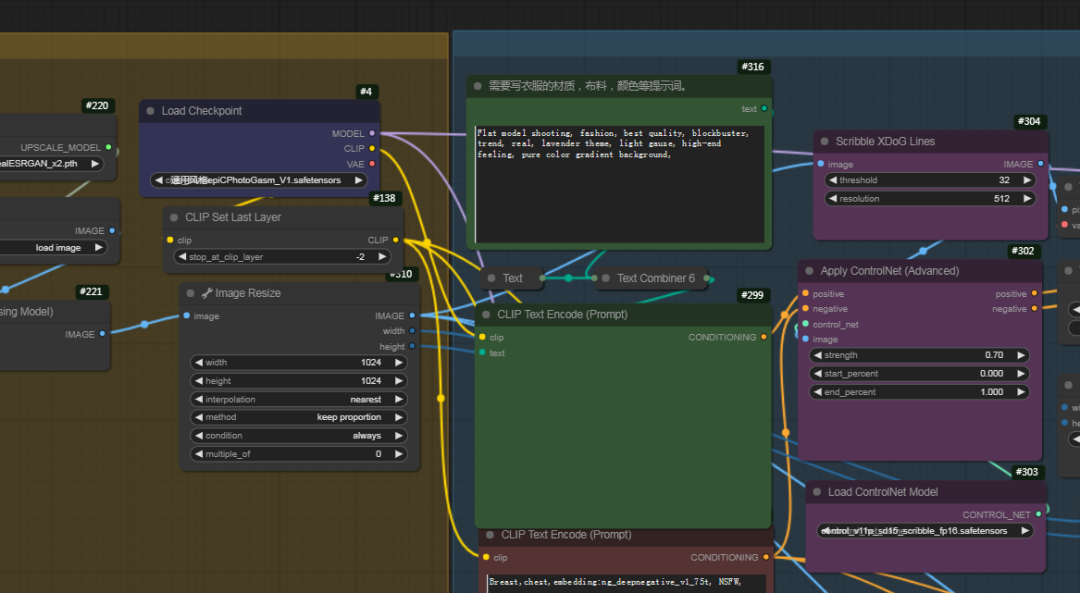Image resolution: width=1080 pixels, height=593 pixels.
Task: Collapse the Apply ControlNet (Advanced) node dot
Action: pyautogui.click(x=809, y=271)
